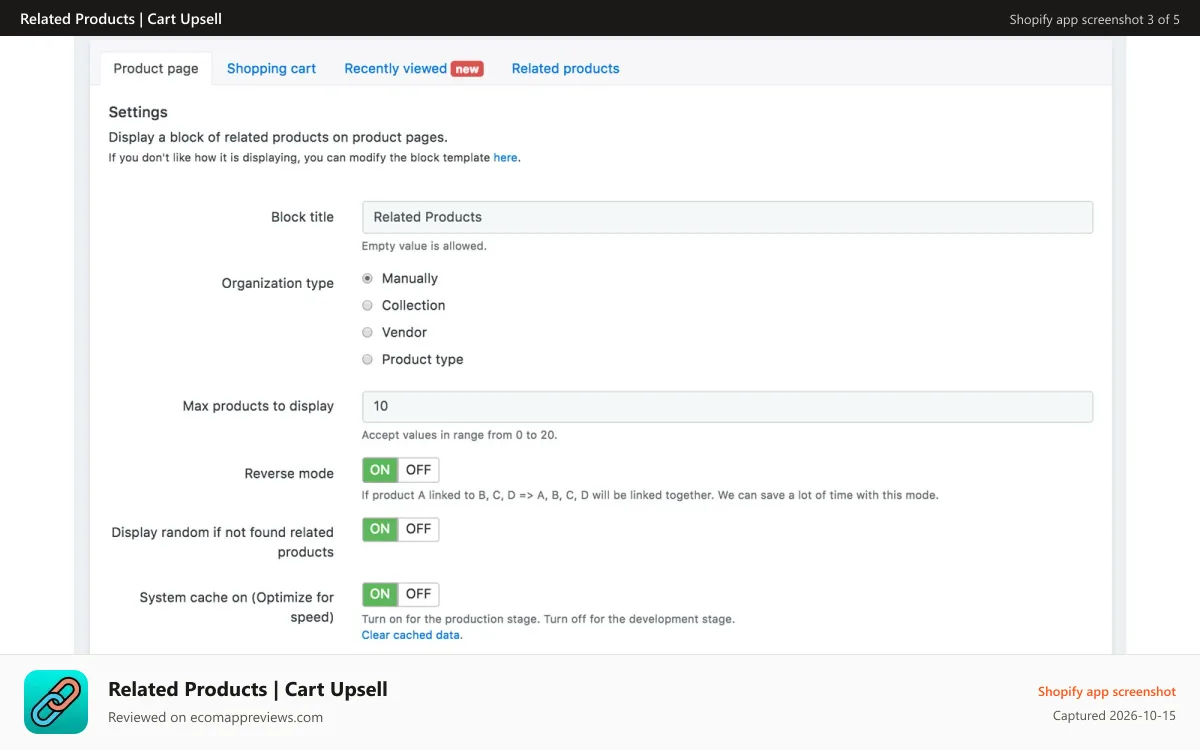Turn Reverse mode ON
This screenshot has width=1200, height=750.
380,470
